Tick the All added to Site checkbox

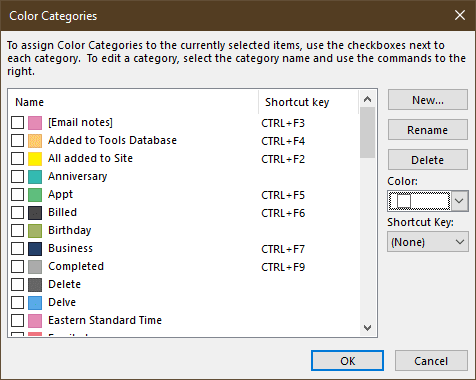17,159
